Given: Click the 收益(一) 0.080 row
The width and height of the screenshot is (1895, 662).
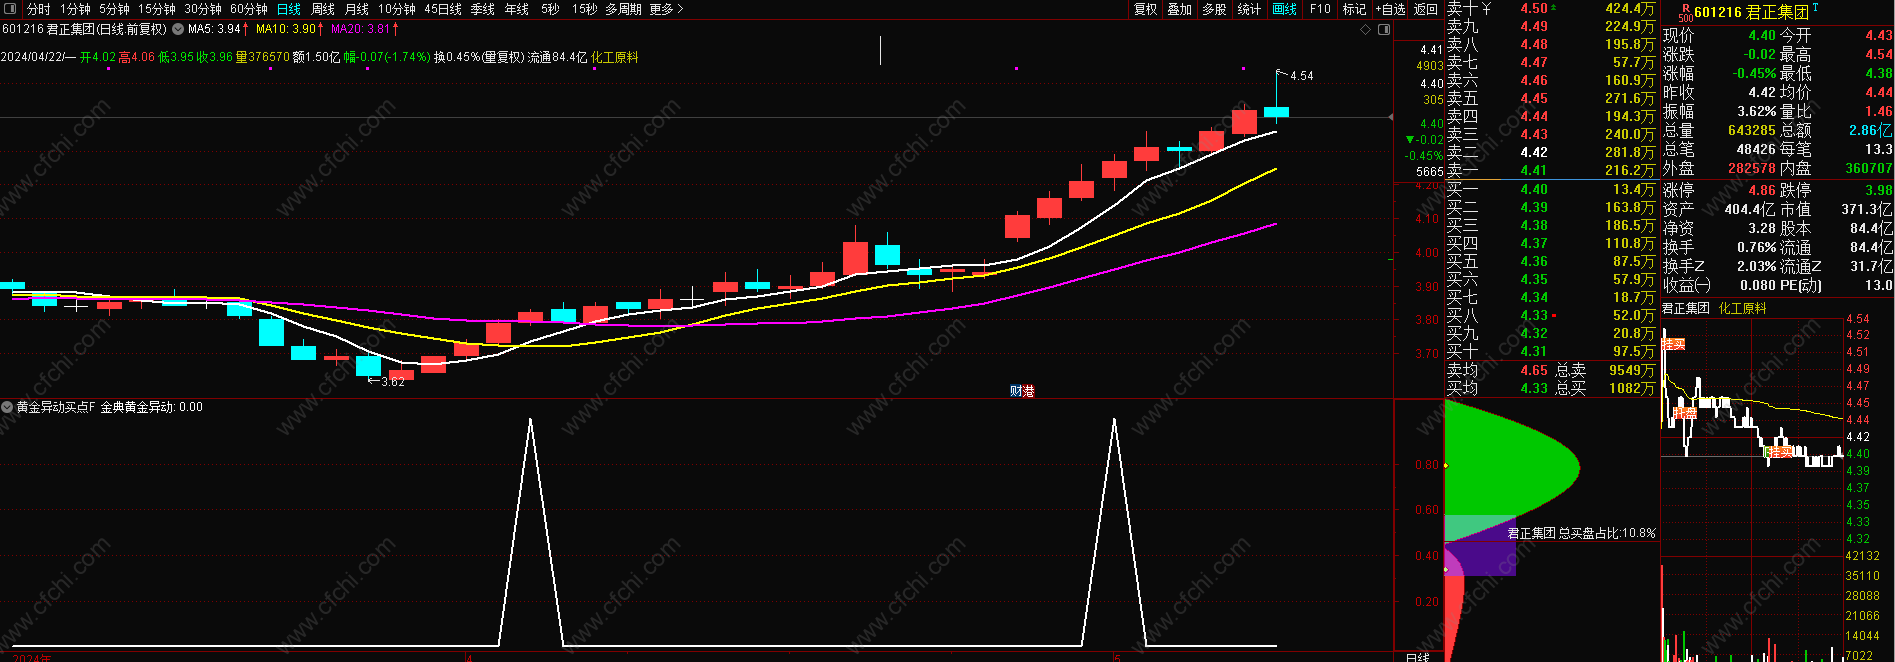Looking at the screenshot, I should 1720,285.
